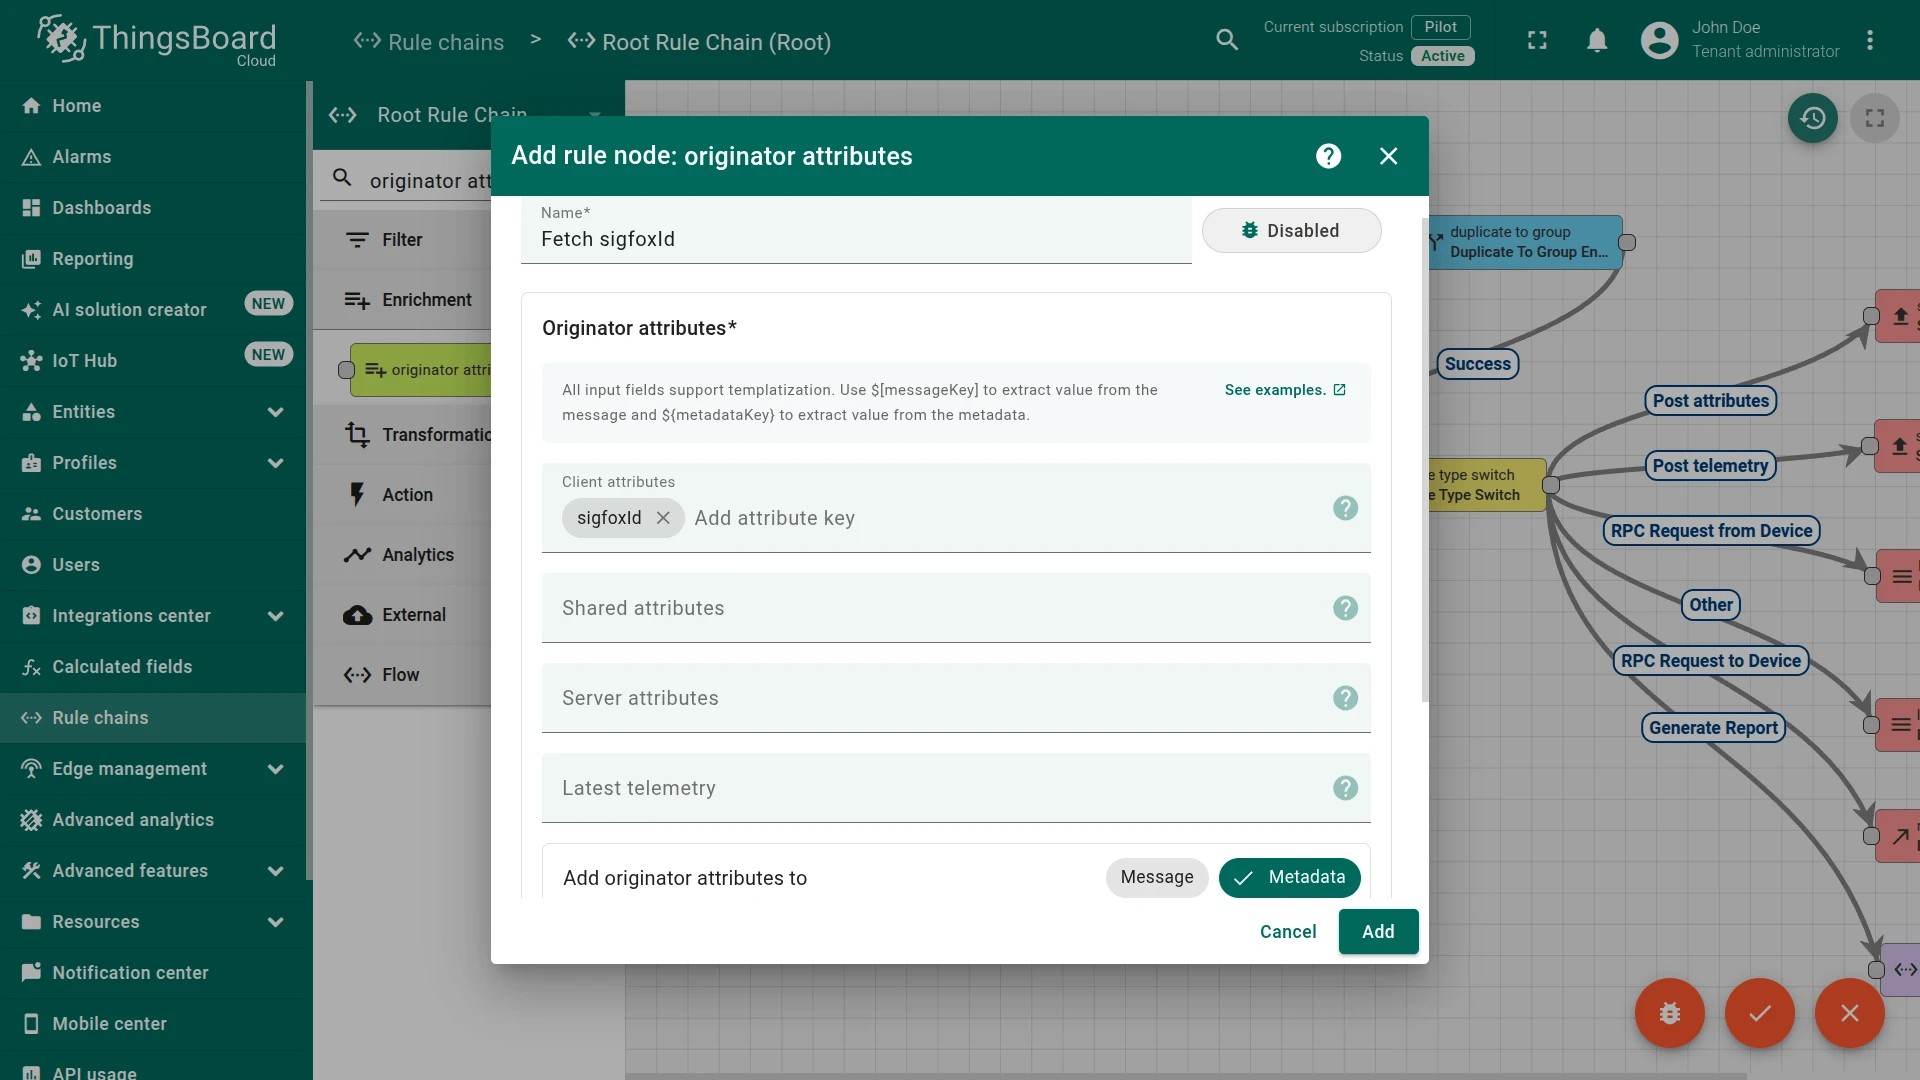
Task: Click the Add button in dialog
Action: pos(1378,932)
